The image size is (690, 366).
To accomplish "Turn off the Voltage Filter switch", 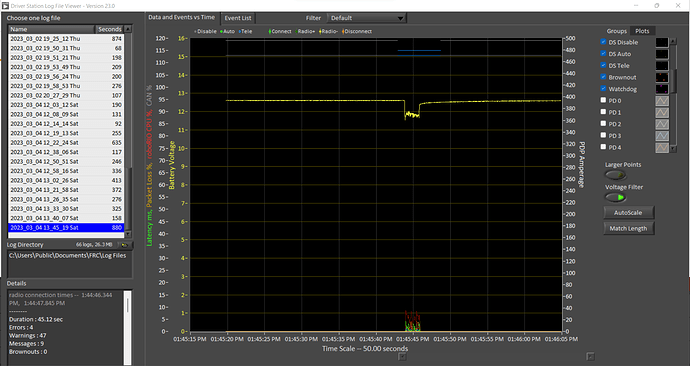I will click(x=616, y=198).
